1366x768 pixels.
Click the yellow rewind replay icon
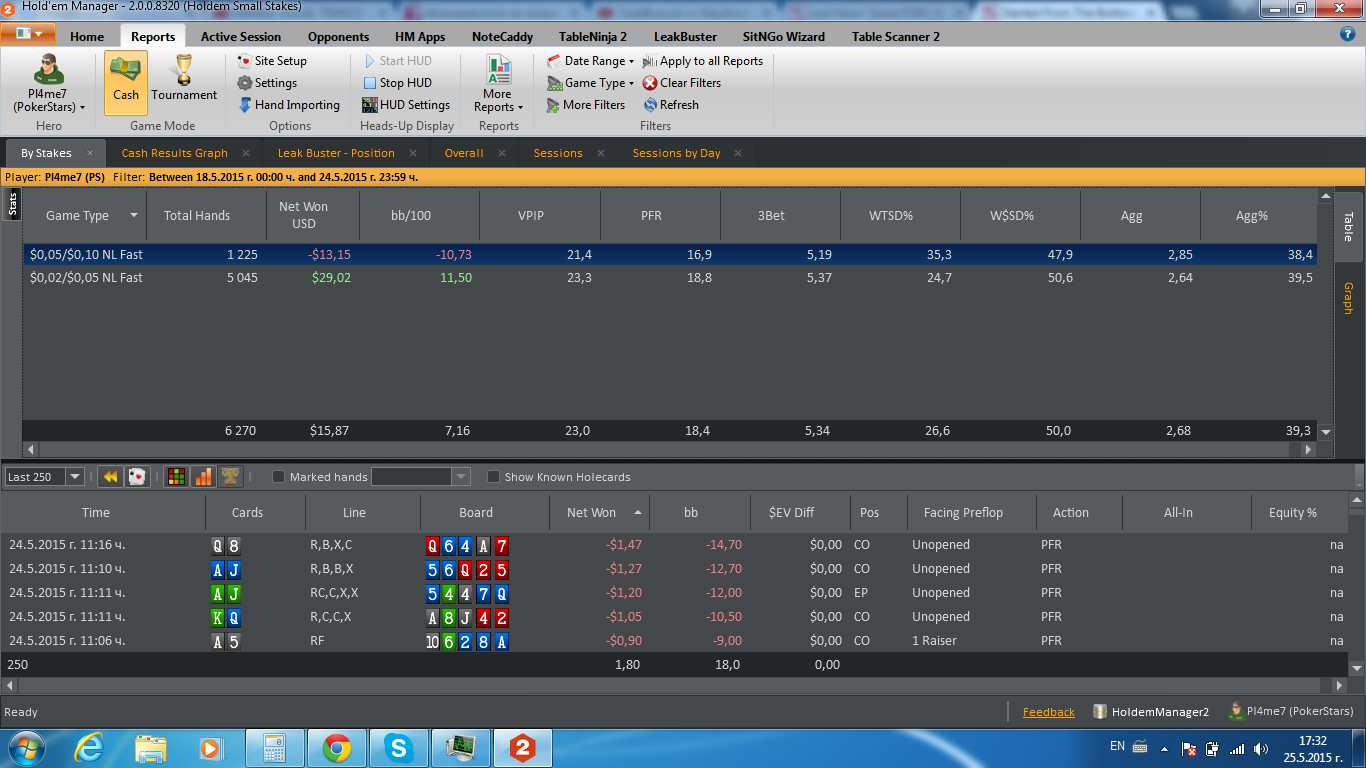[x=110, y=477]
